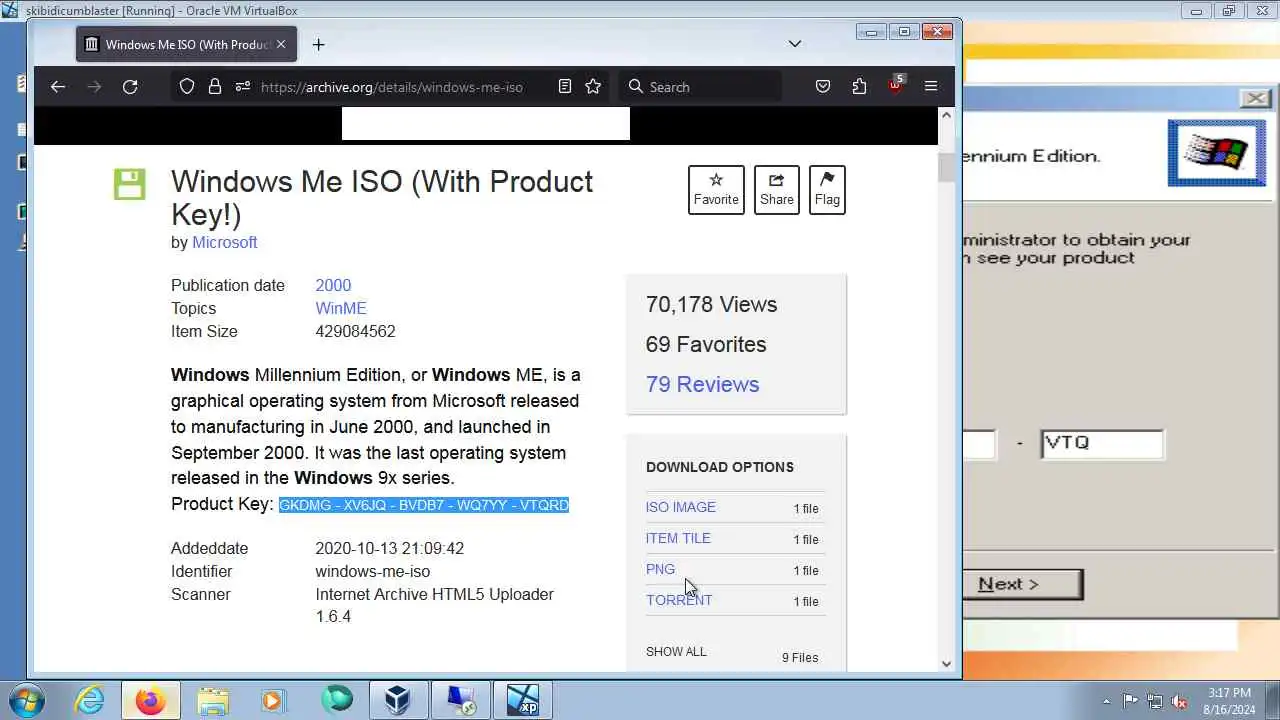Click the network tray icon
The image size is (1280, 720).
1155,701
